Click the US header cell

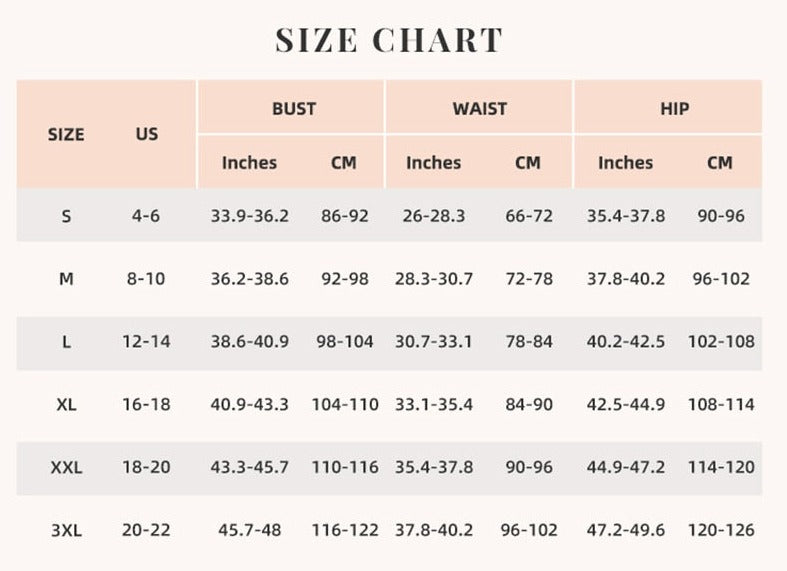[x=147, y=134]
